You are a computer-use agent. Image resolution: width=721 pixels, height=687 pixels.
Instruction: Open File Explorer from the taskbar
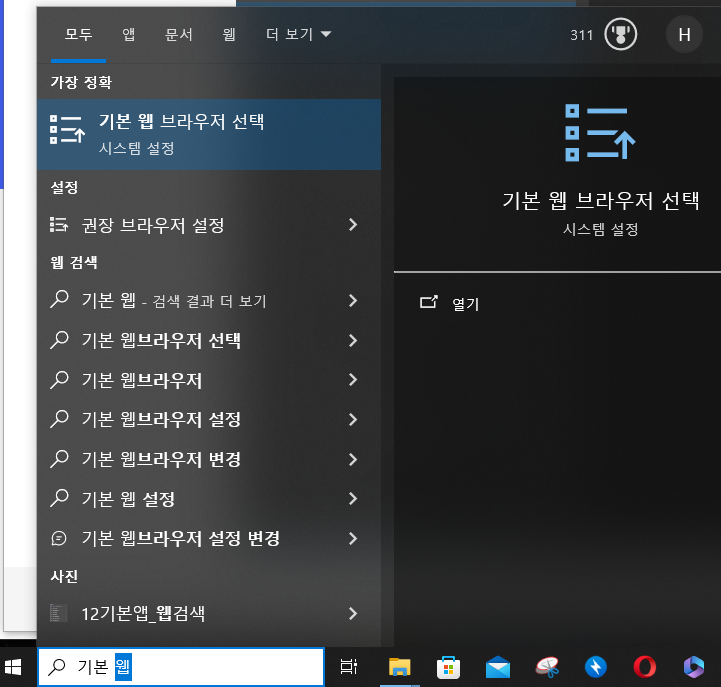[399, 667]
